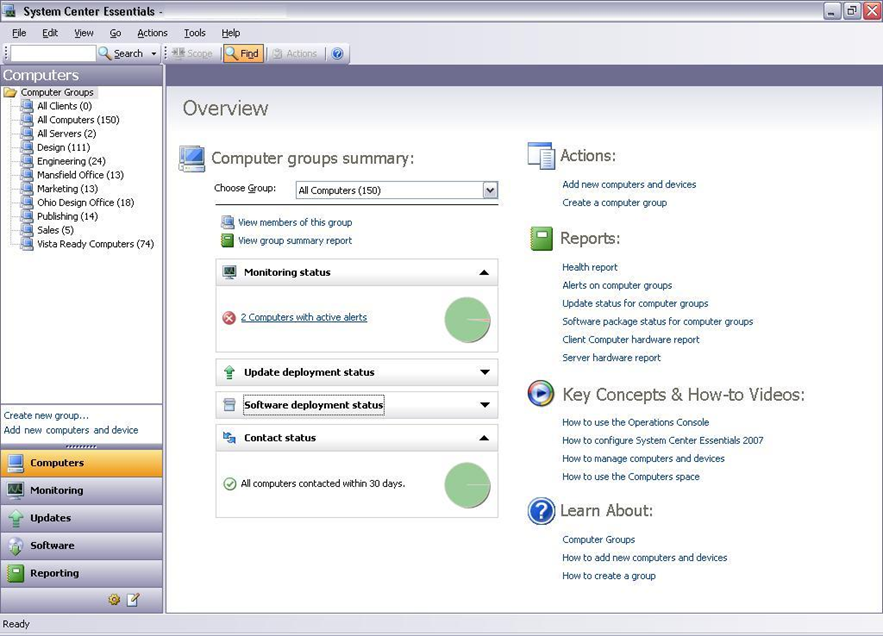The width and height of the screenshot is (883, 636).
Task: Open the Health report link
Action: click(590, 267)
